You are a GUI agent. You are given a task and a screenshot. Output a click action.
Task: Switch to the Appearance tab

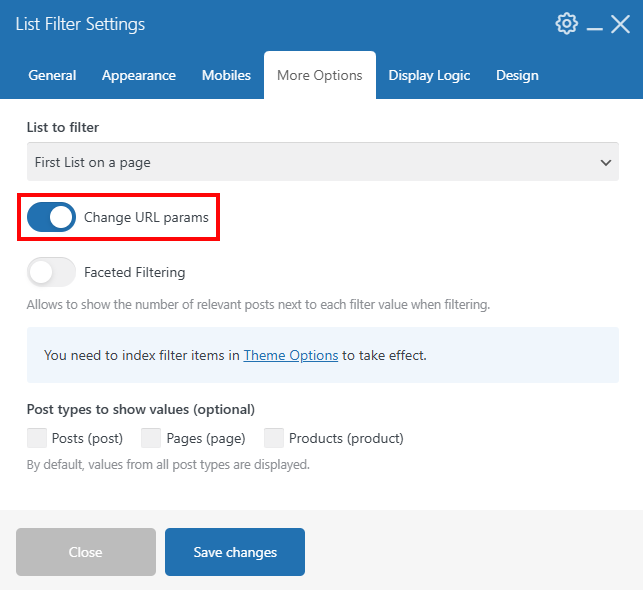[x=139, y=75]
